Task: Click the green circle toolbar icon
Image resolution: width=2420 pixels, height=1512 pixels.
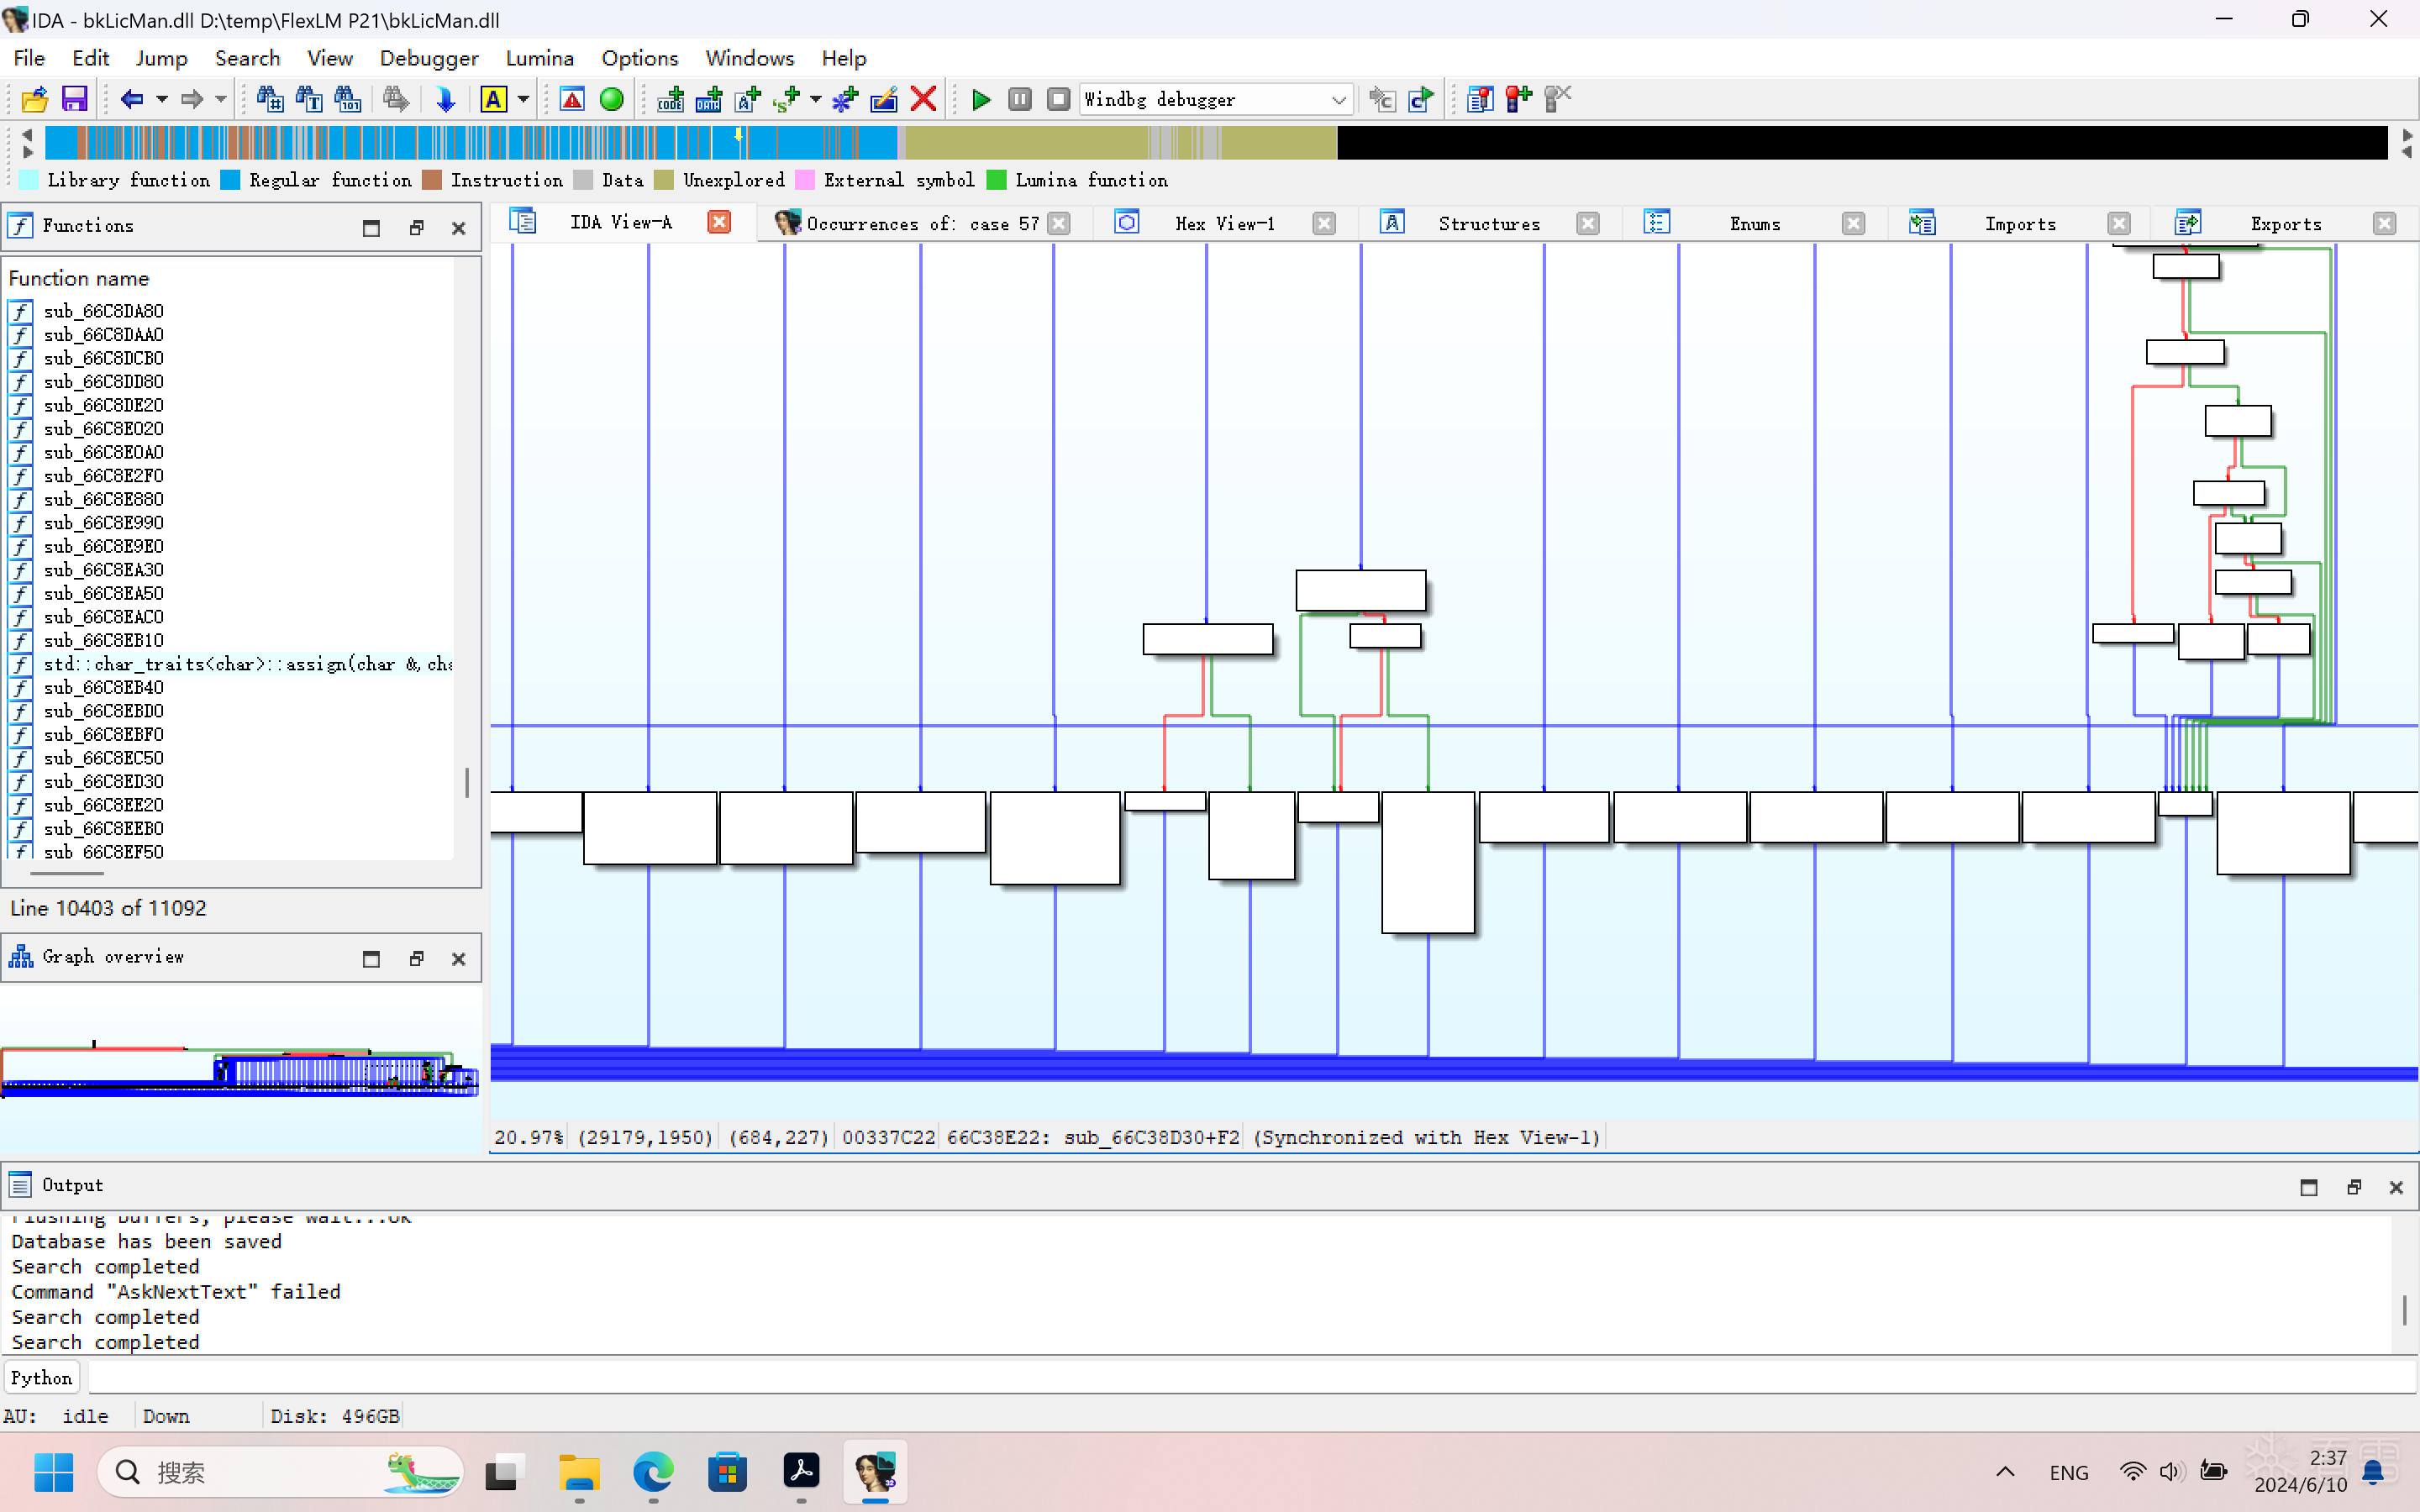Action: pyautogui.click(x=611, y=99)
